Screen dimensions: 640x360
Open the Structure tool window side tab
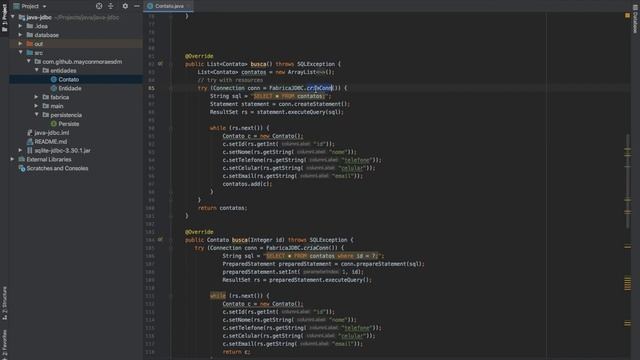pos(4,302)
